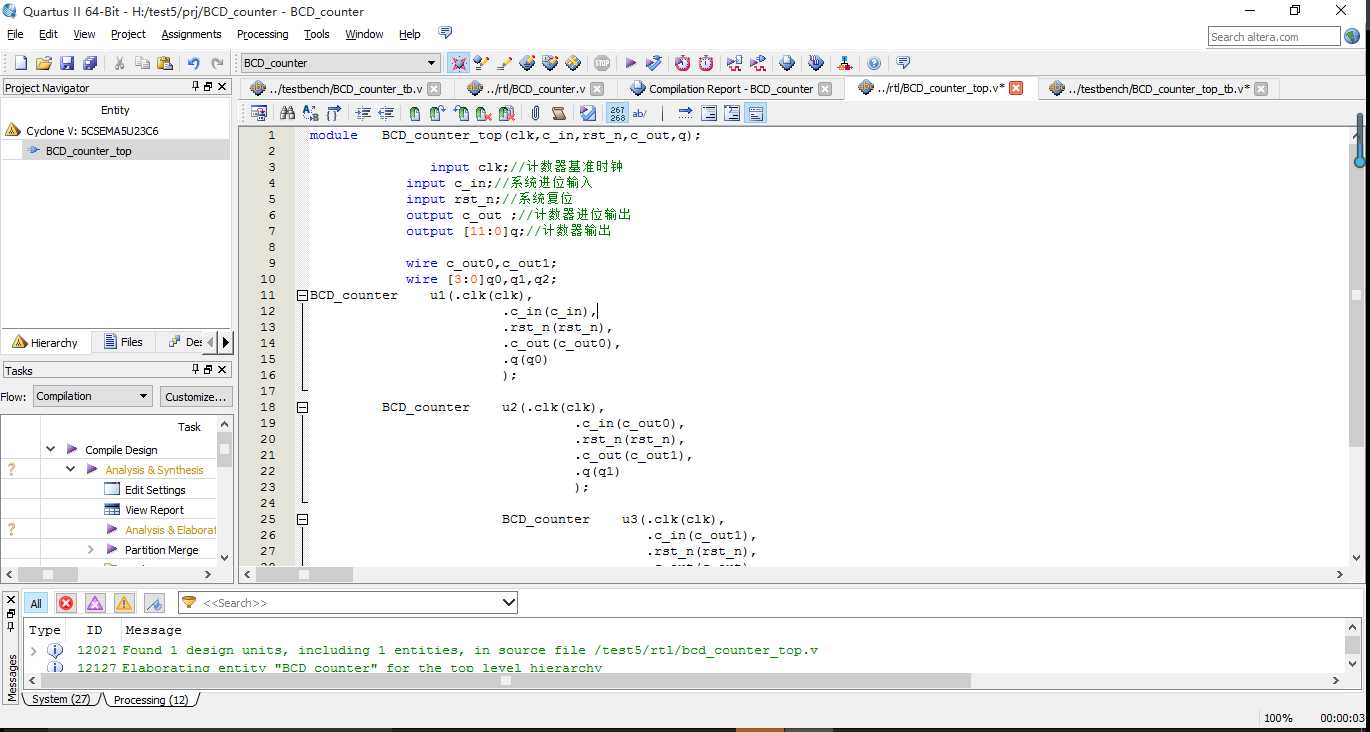Click the Find and Replace icon
The height and width of the screenshot is (732, 1370).
pos(310,113)
